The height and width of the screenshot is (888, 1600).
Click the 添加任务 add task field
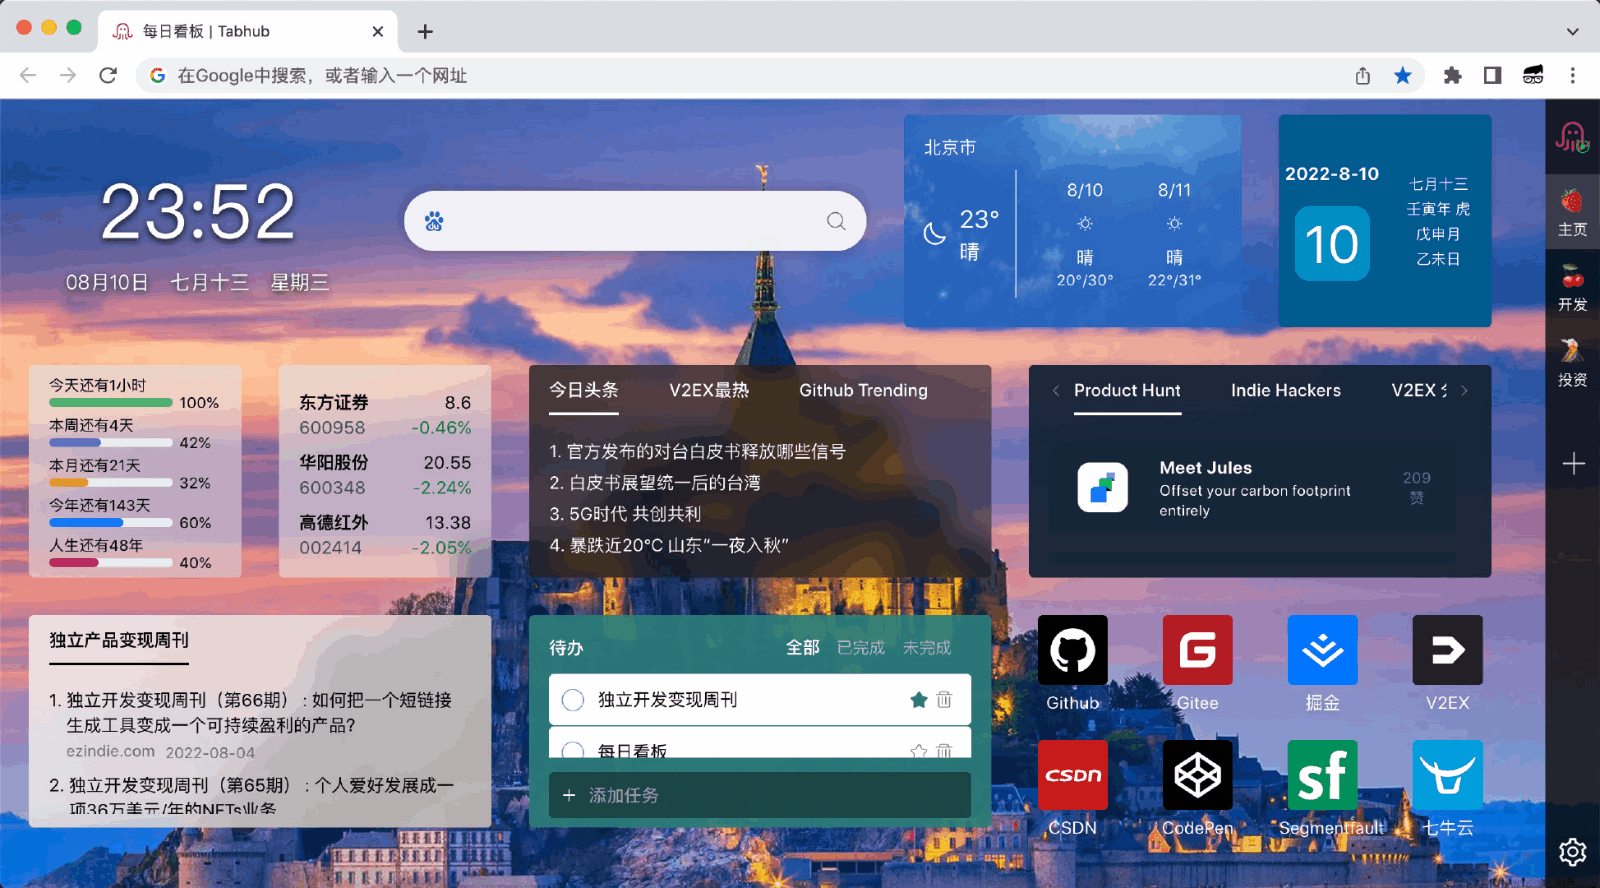760,795
